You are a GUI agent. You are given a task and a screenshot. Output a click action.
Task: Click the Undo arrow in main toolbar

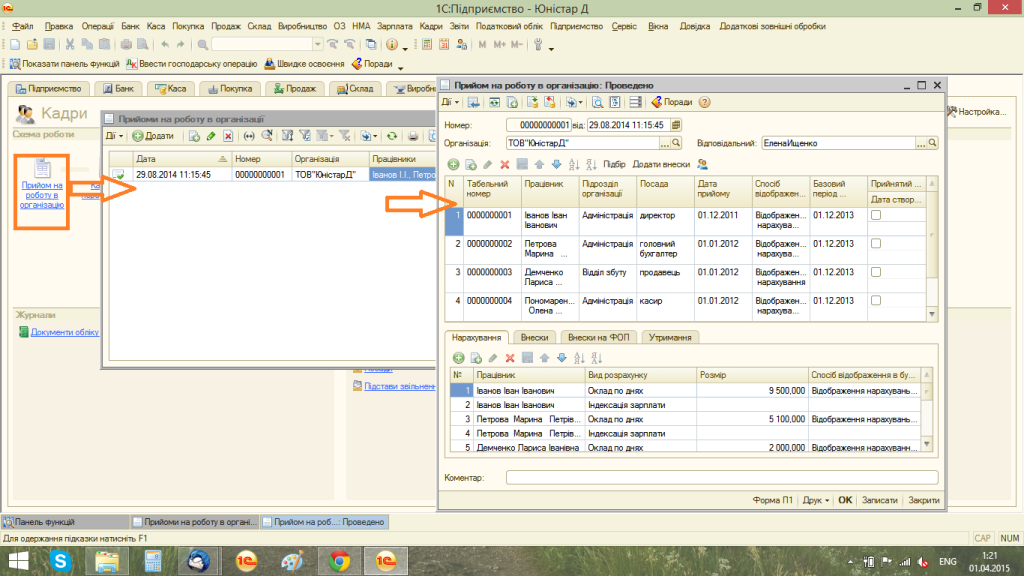(165, 44)
